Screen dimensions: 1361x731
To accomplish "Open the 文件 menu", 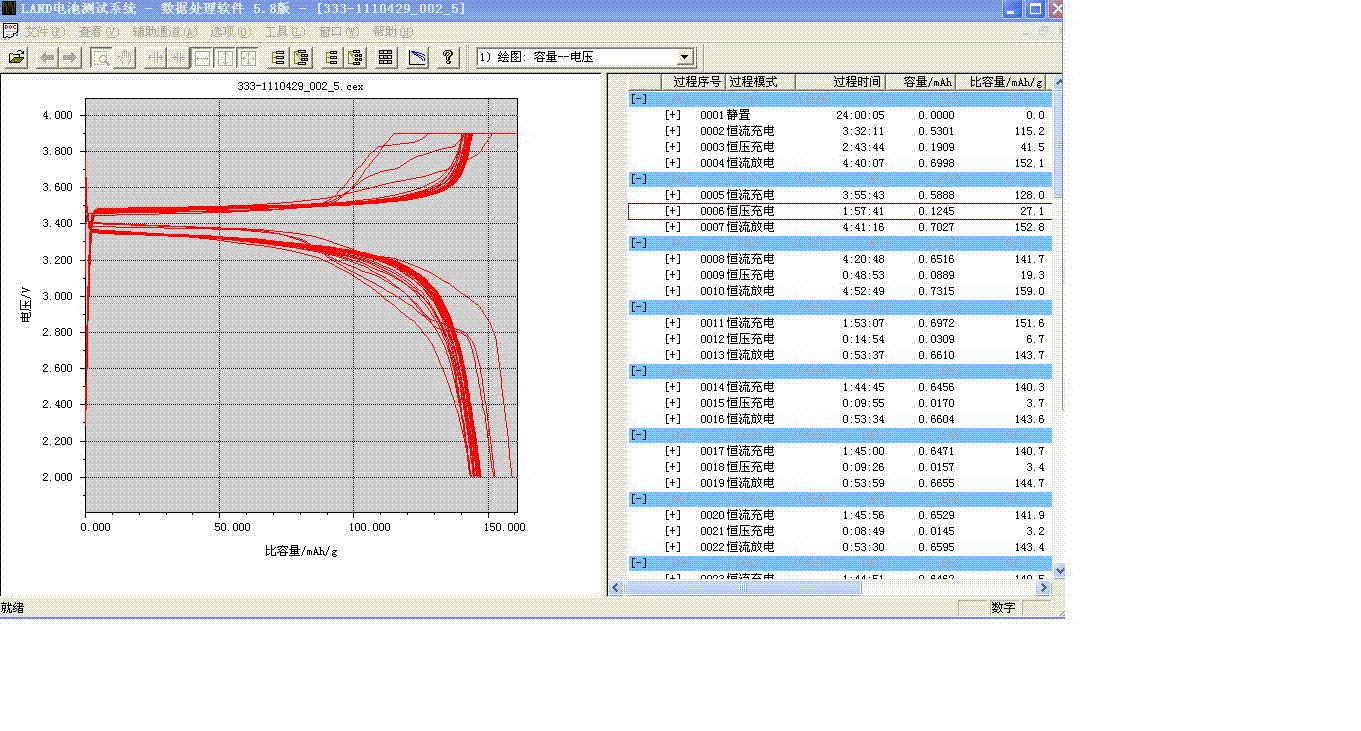I will (x=44, y=32).
